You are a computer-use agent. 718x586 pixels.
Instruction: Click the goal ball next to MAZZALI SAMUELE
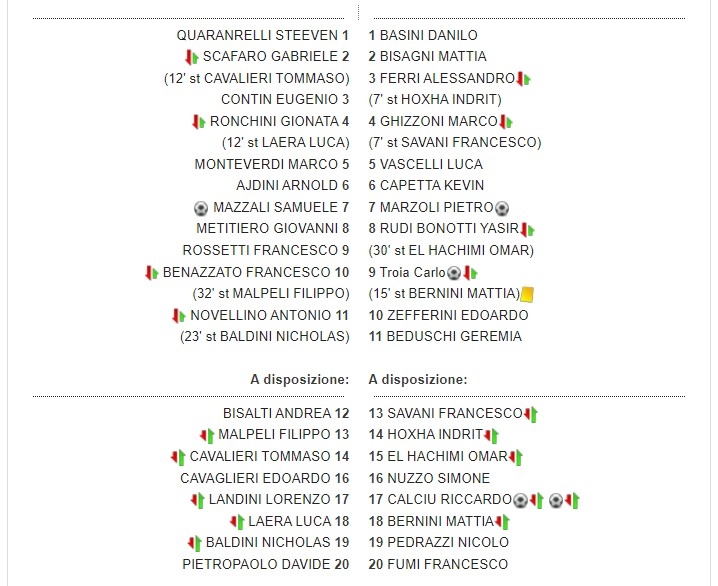(x=201, y=208)
